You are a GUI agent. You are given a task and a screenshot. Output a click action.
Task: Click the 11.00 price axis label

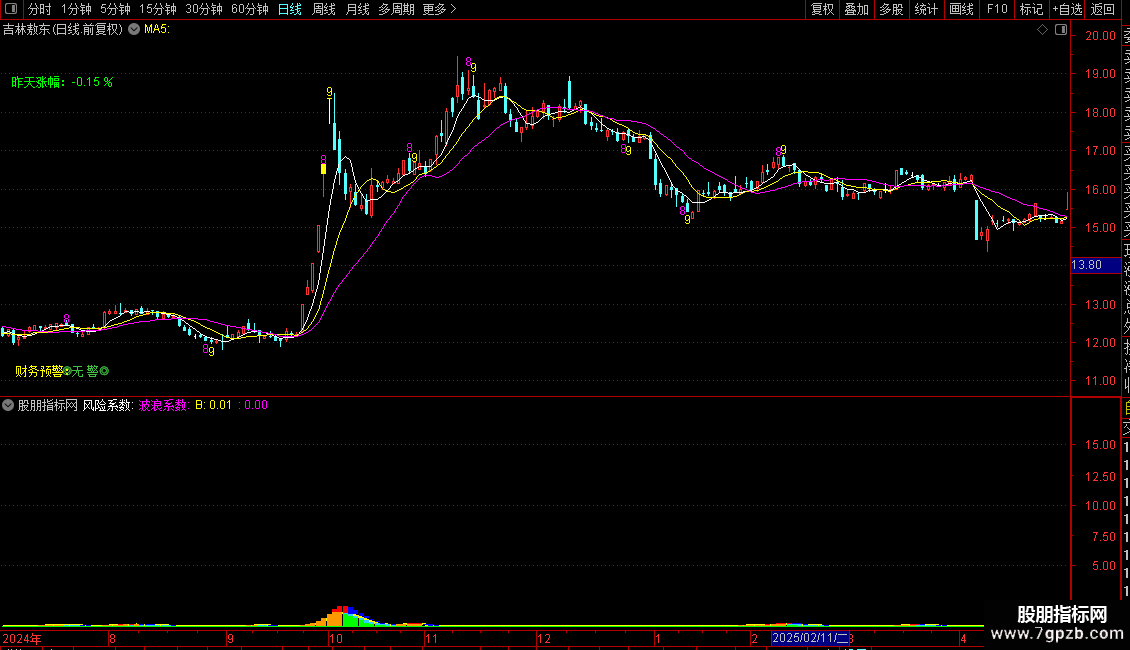[x=1100, y=381]
